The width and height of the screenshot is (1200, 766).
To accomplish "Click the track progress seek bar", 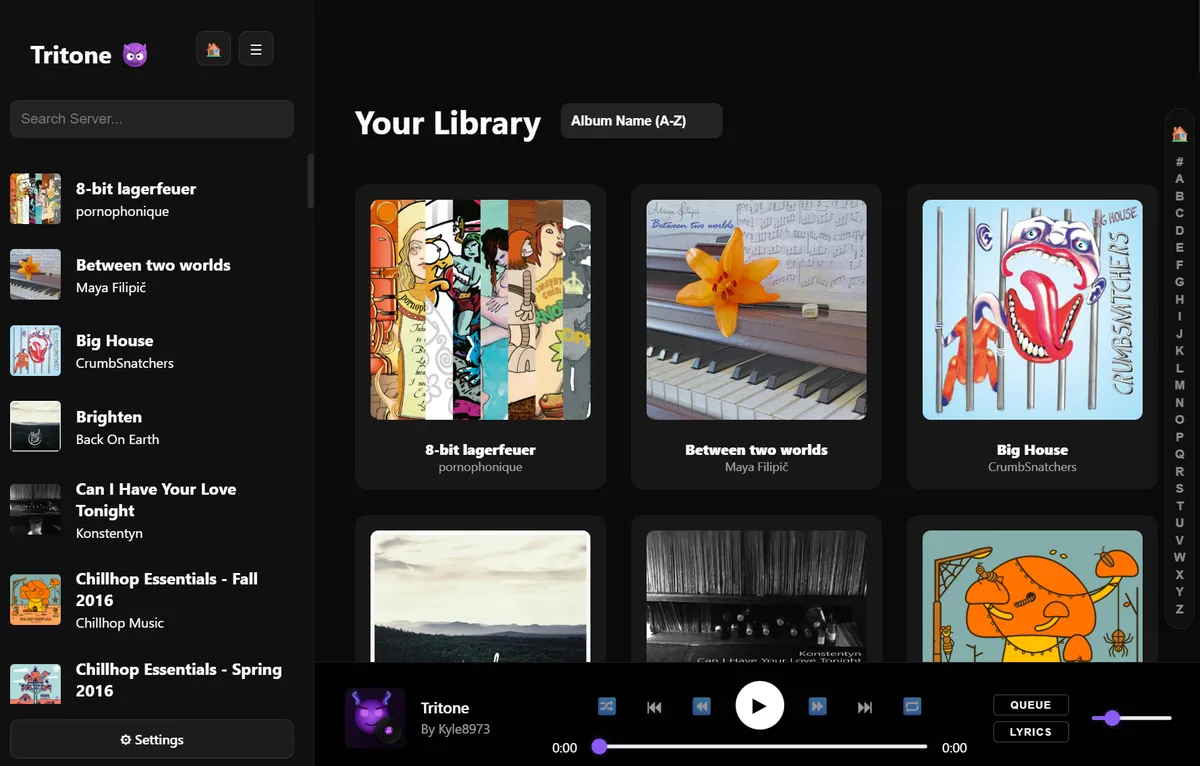I will click(x=763, y=746).
